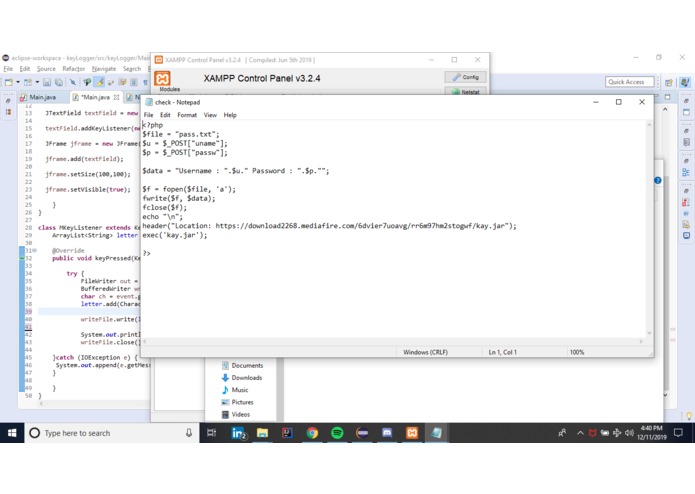695x494 pixels.
Task: Click the 100% zoom status in Notepad
Action: [x=577, y=352]
